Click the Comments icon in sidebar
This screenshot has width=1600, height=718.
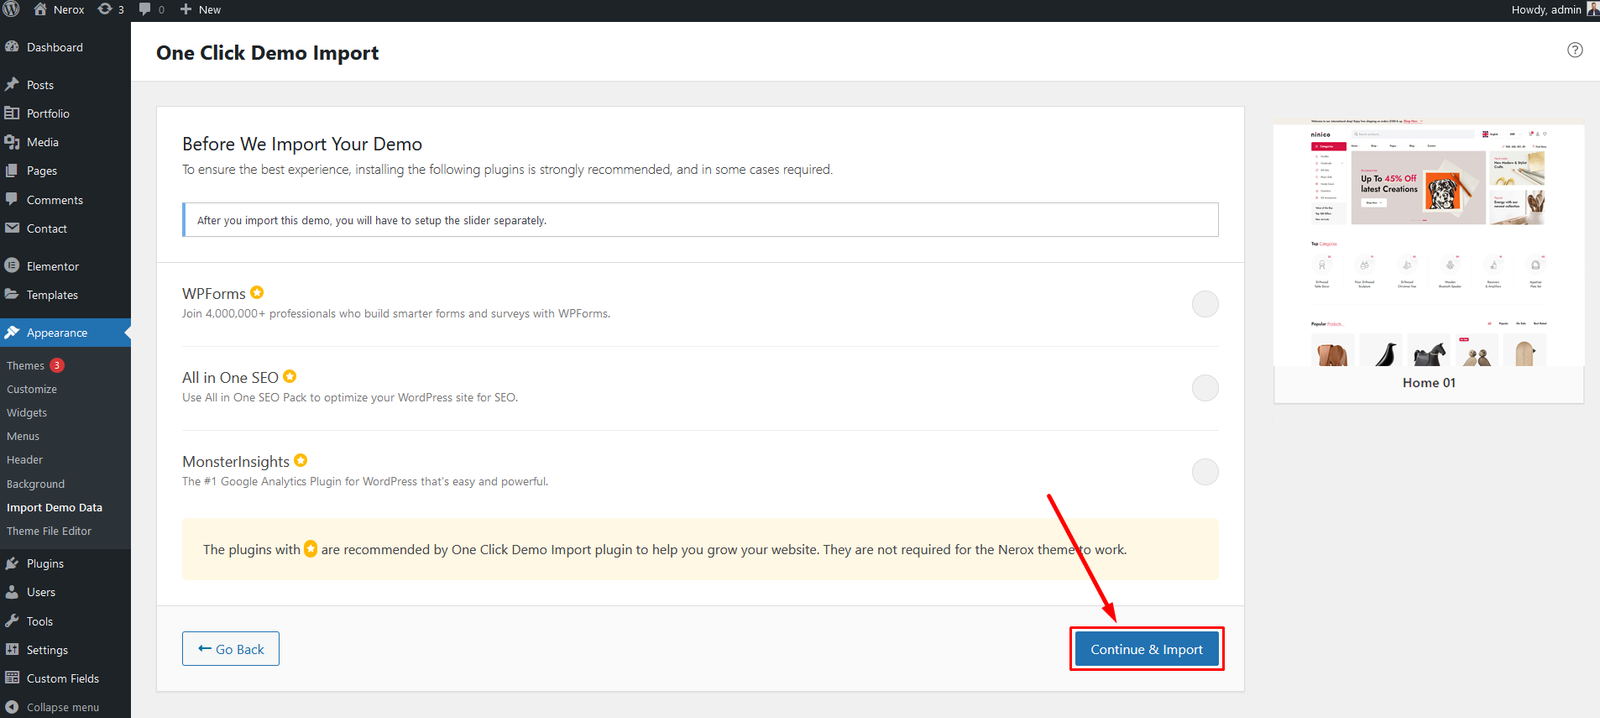coord(12,199)
